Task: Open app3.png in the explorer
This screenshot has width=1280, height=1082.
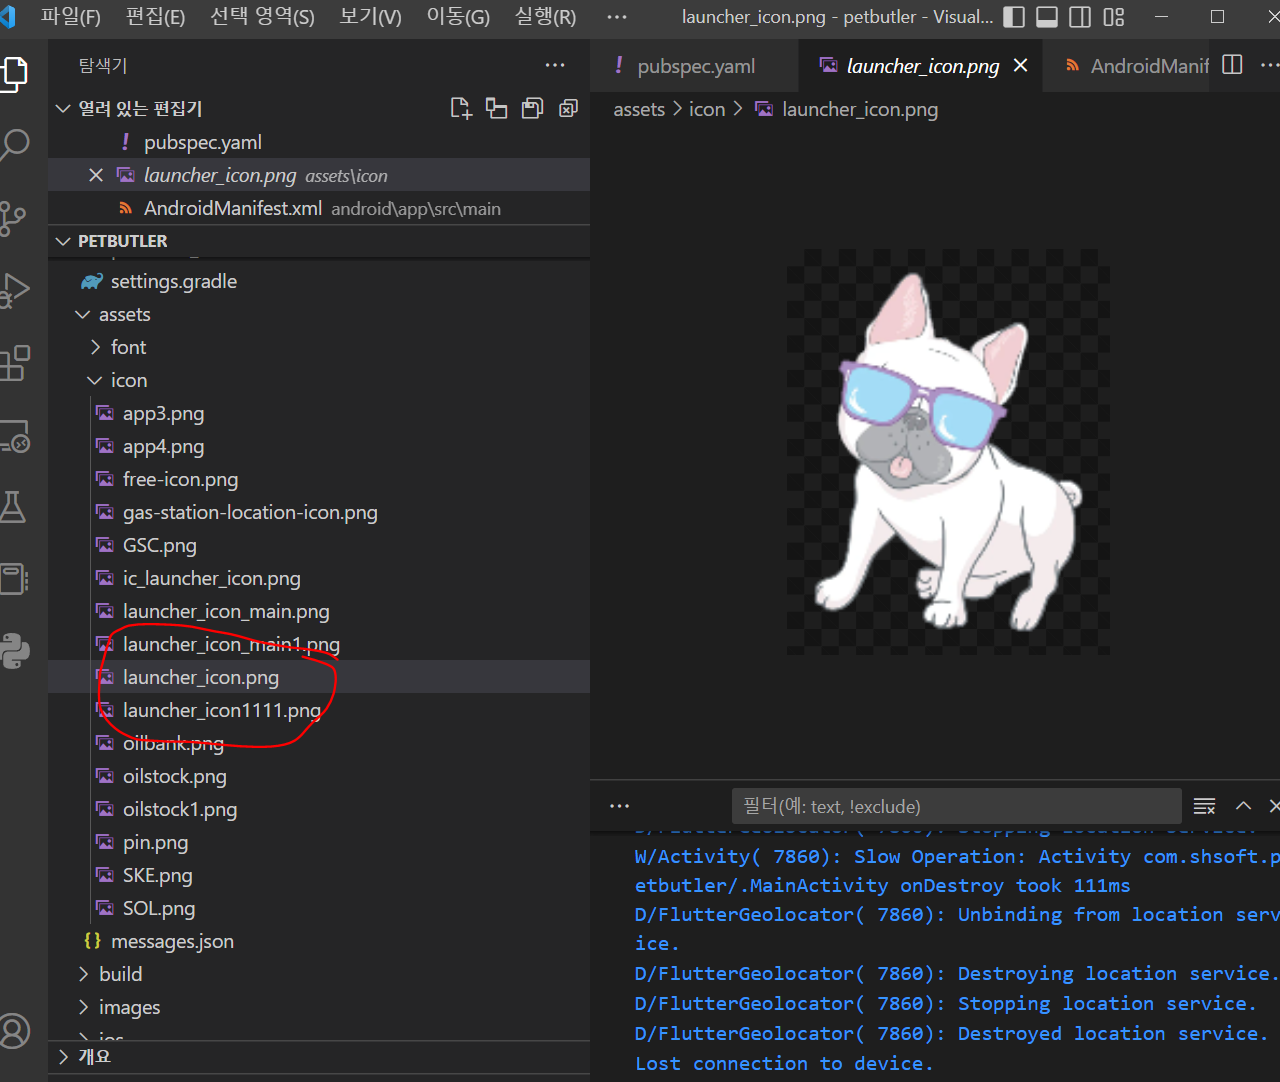Action: coord(319,413)
